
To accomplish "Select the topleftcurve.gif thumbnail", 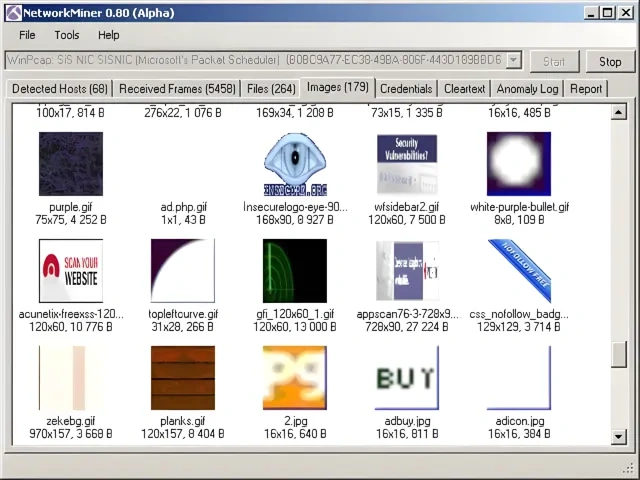I will coord(182,271).
